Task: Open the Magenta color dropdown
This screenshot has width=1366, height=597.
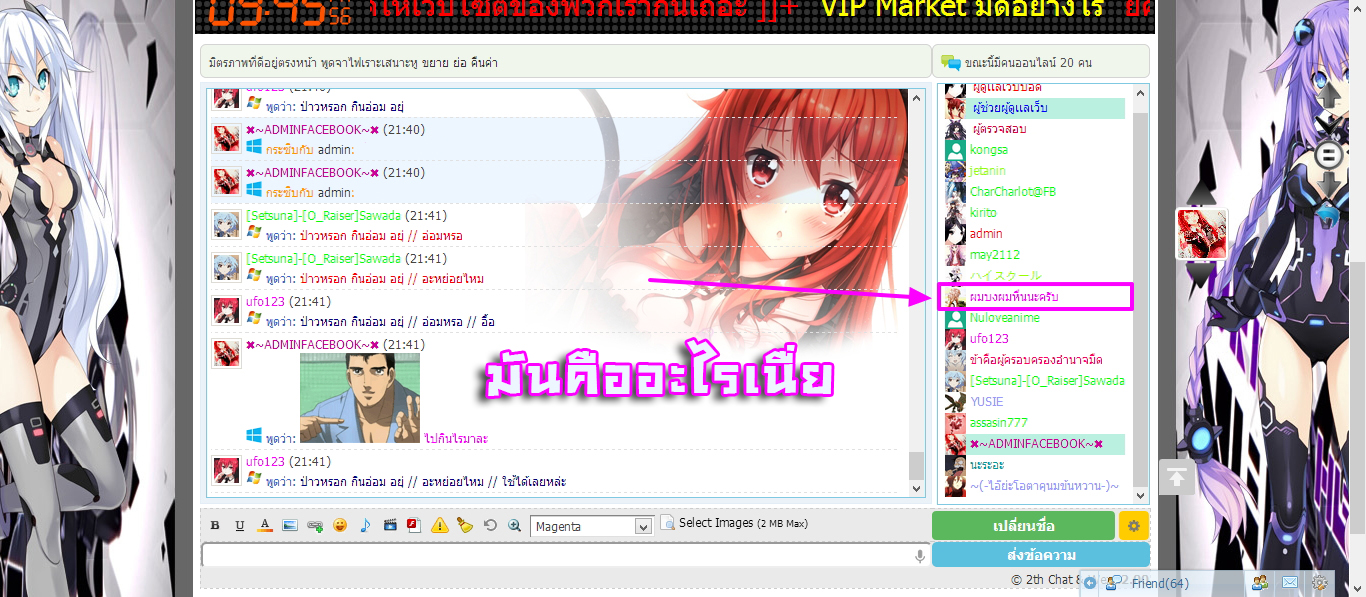Action: [x=592, y=526]
